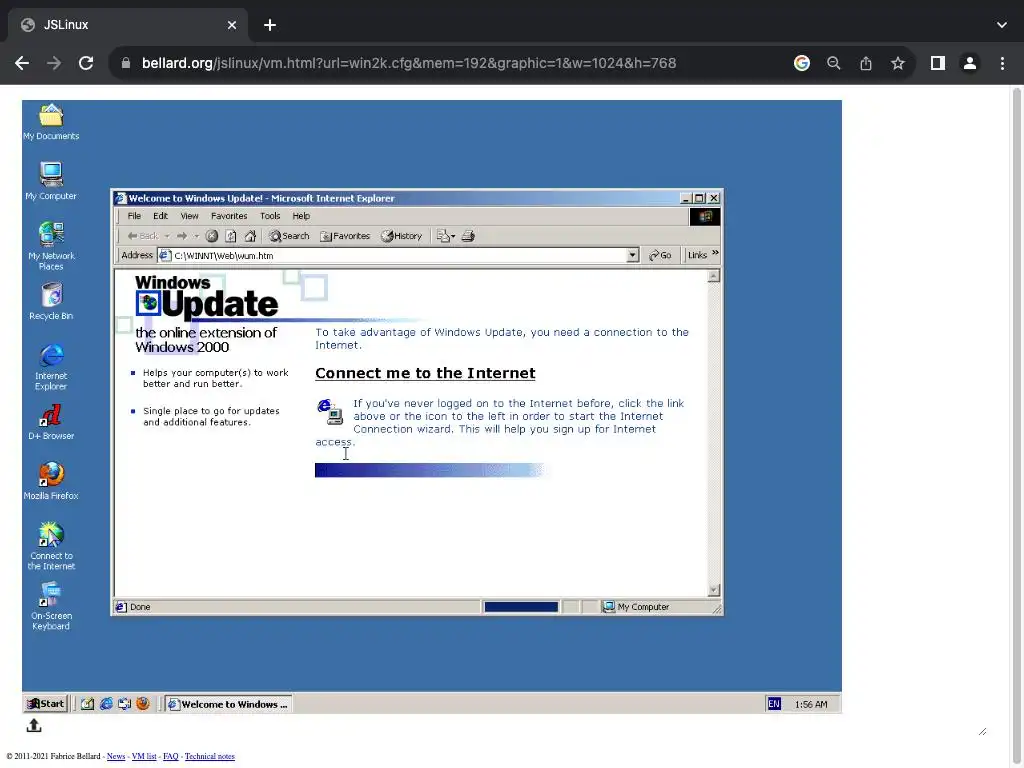Click the upload file arrow icon below VM
Viewport: 1024px width, 768px height.
(x=34, y=725)
